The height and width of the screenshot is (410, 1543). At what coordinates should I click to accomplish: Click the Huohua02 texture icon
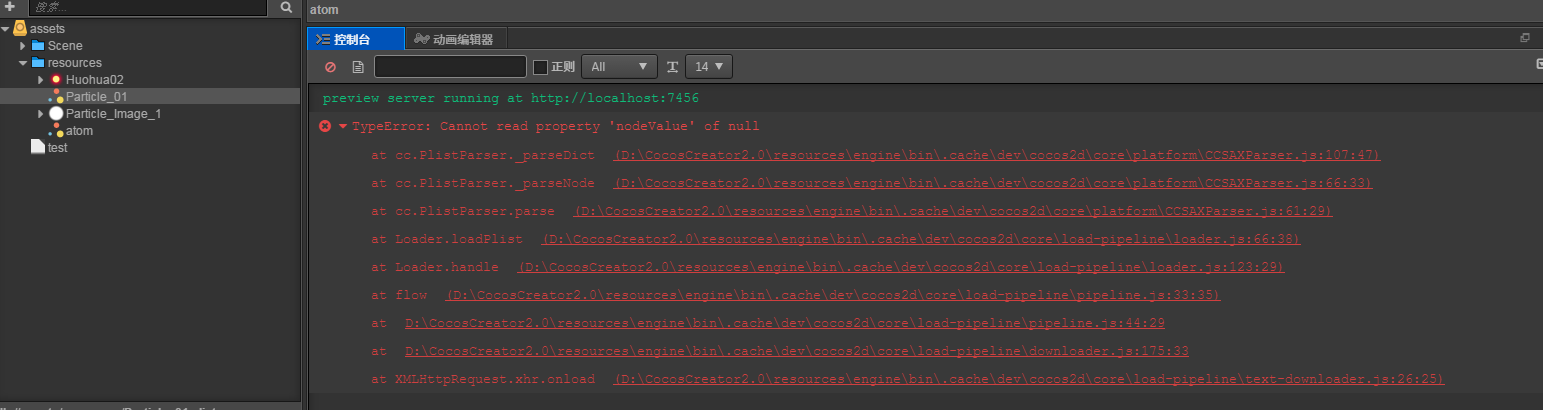tap(56, 80)
